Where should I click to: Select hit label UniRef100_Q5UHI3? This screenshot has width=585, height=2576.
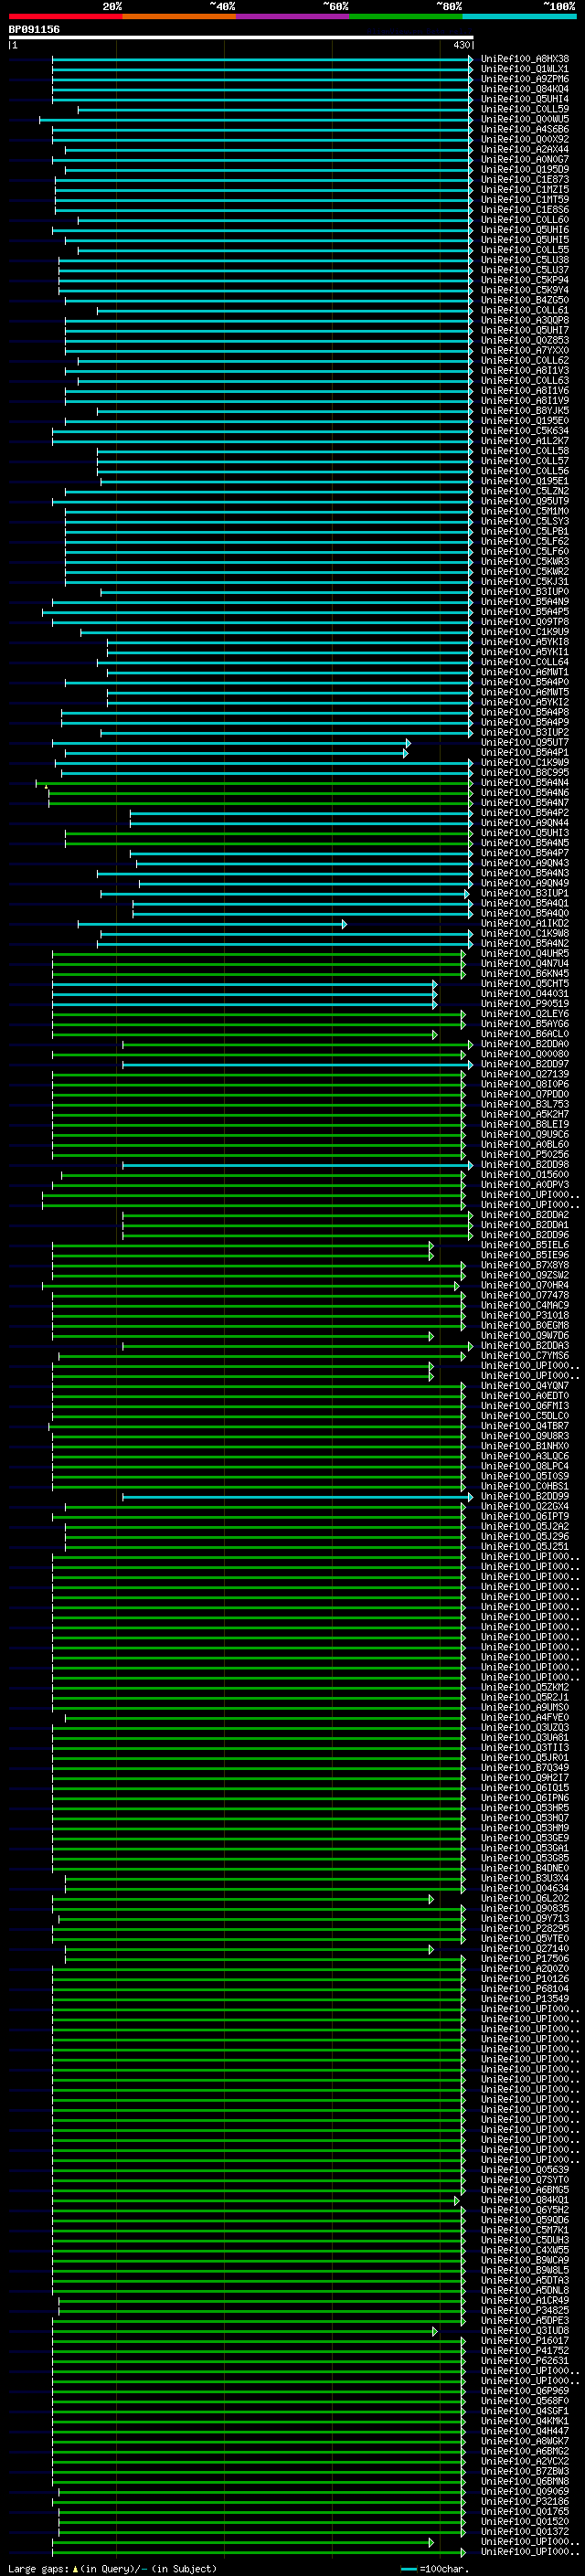coord(525,833)
